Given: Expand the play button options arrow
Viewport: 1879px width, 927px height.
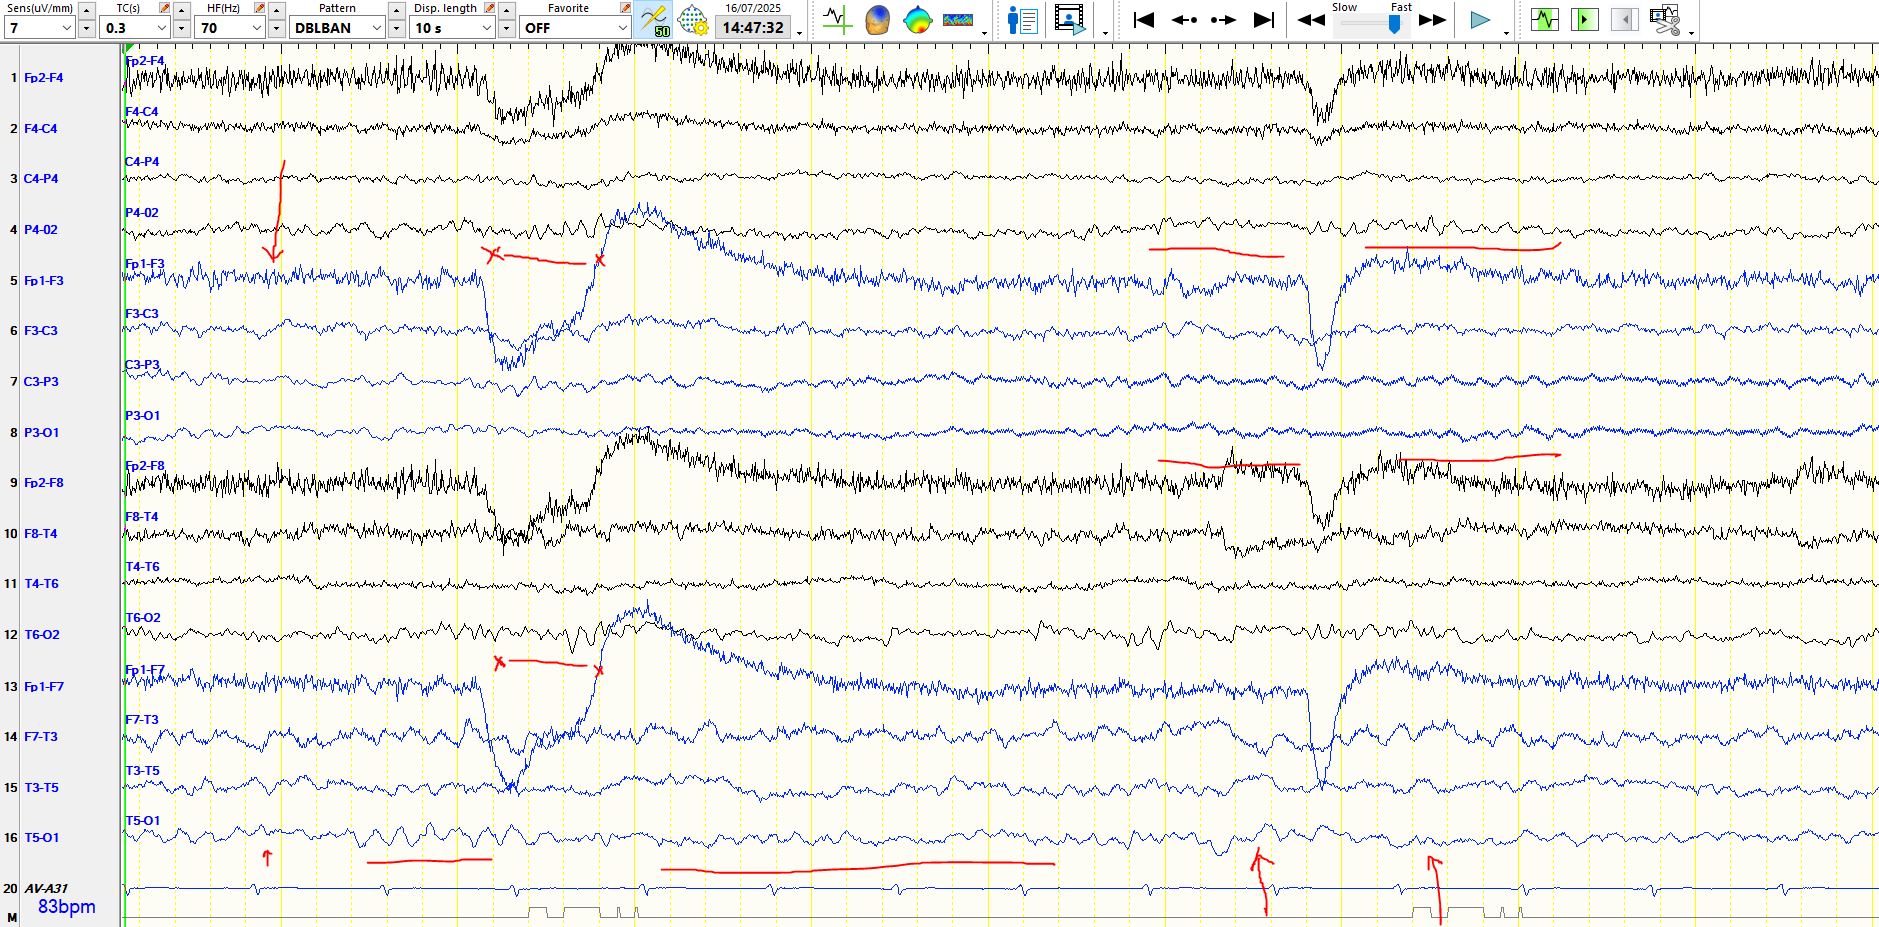Looking at the screenshot, I should click(1507, 32).
